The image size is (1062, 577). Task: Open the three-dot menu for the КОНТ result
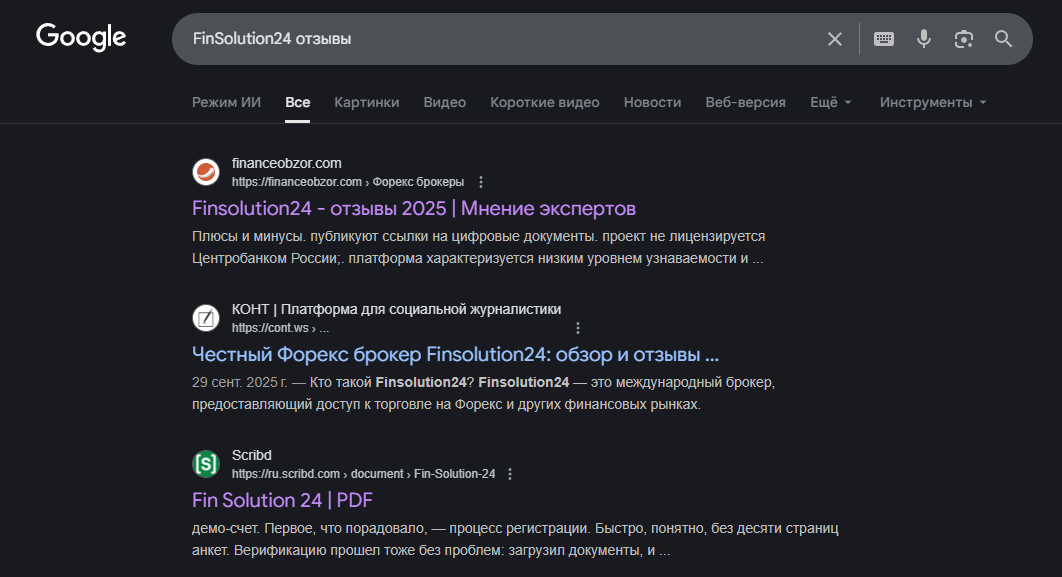(578, 328)
